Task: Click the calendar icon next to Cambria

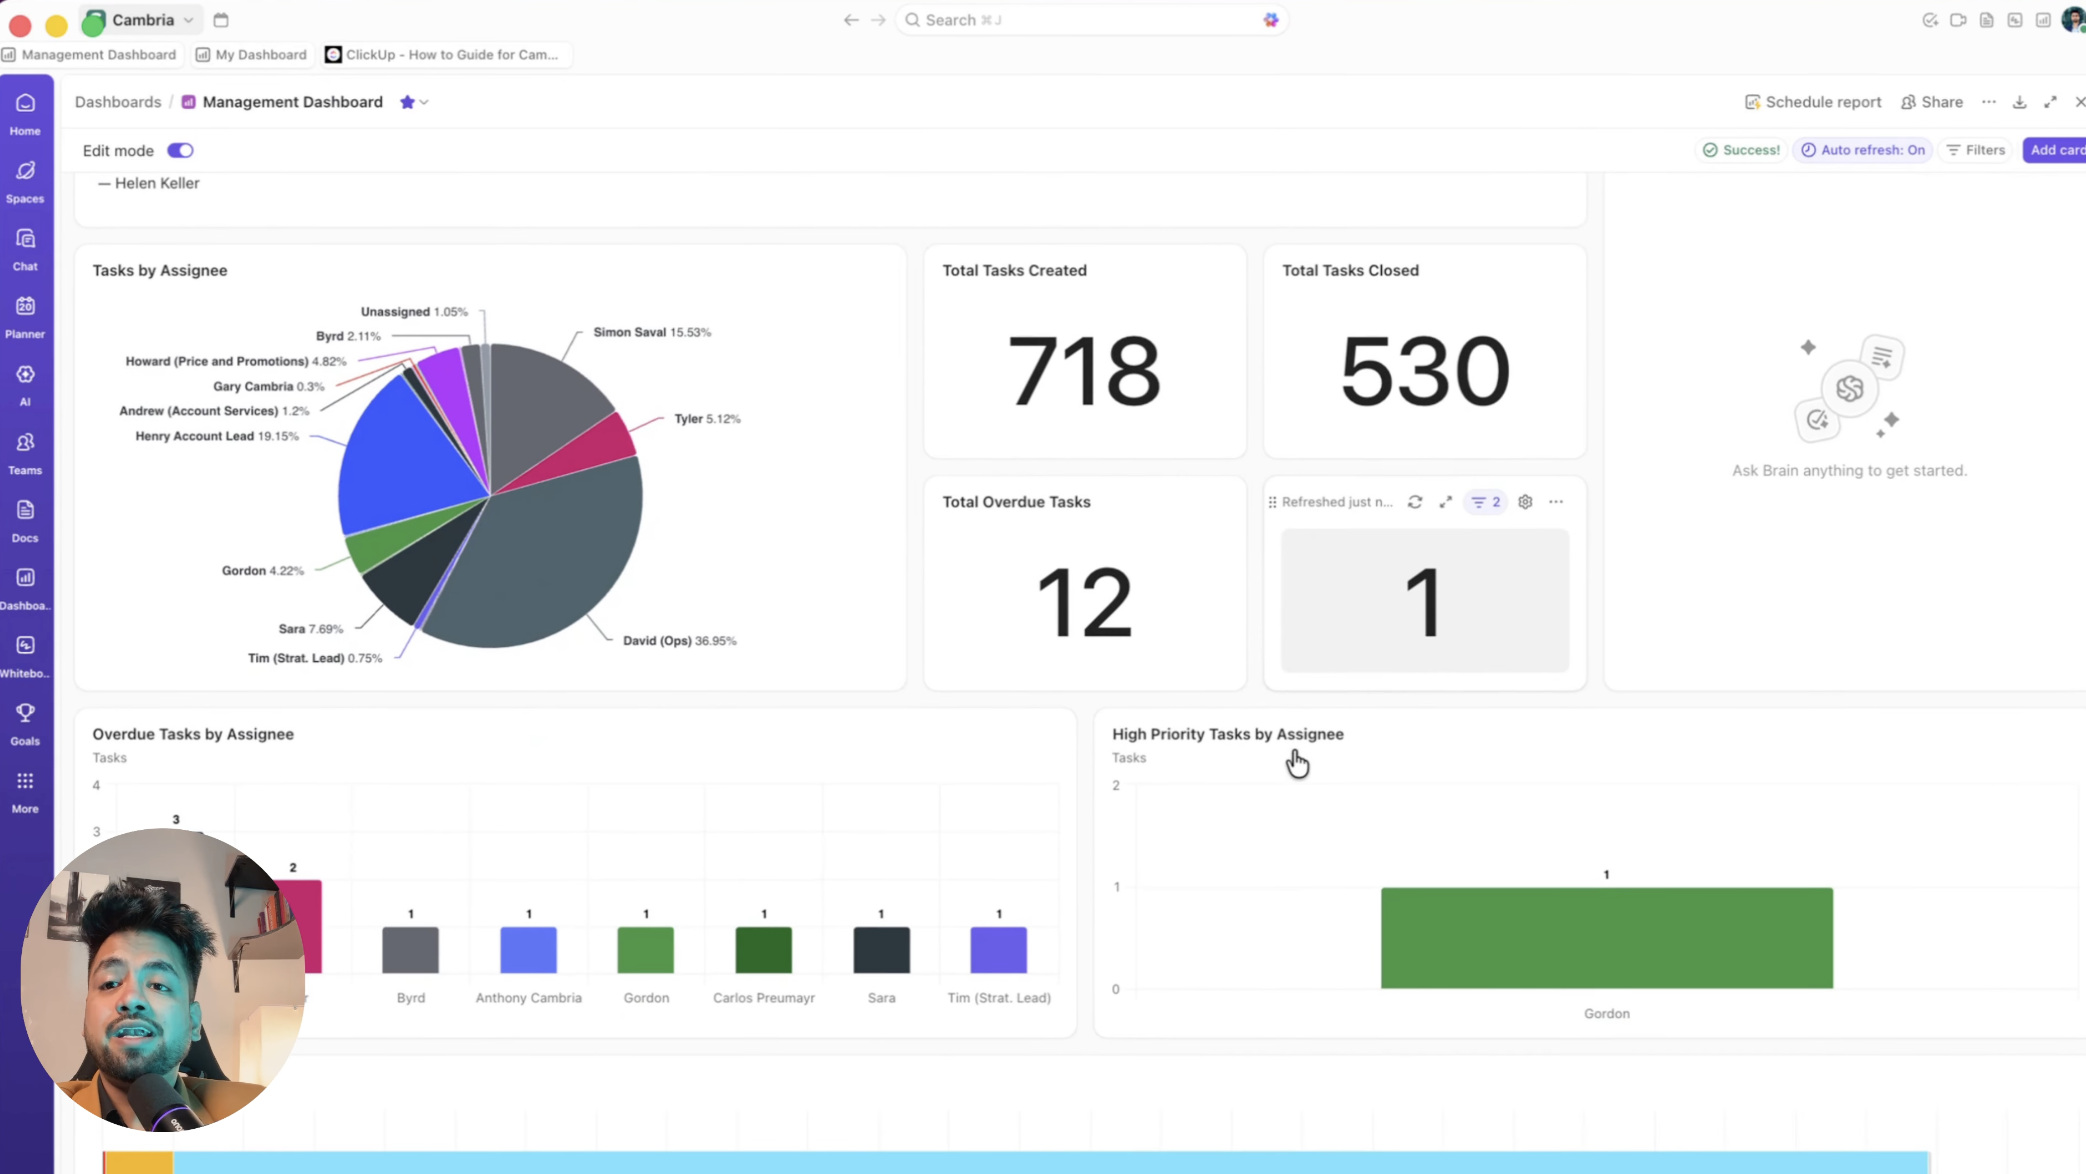Action: [x=221, y=20]
